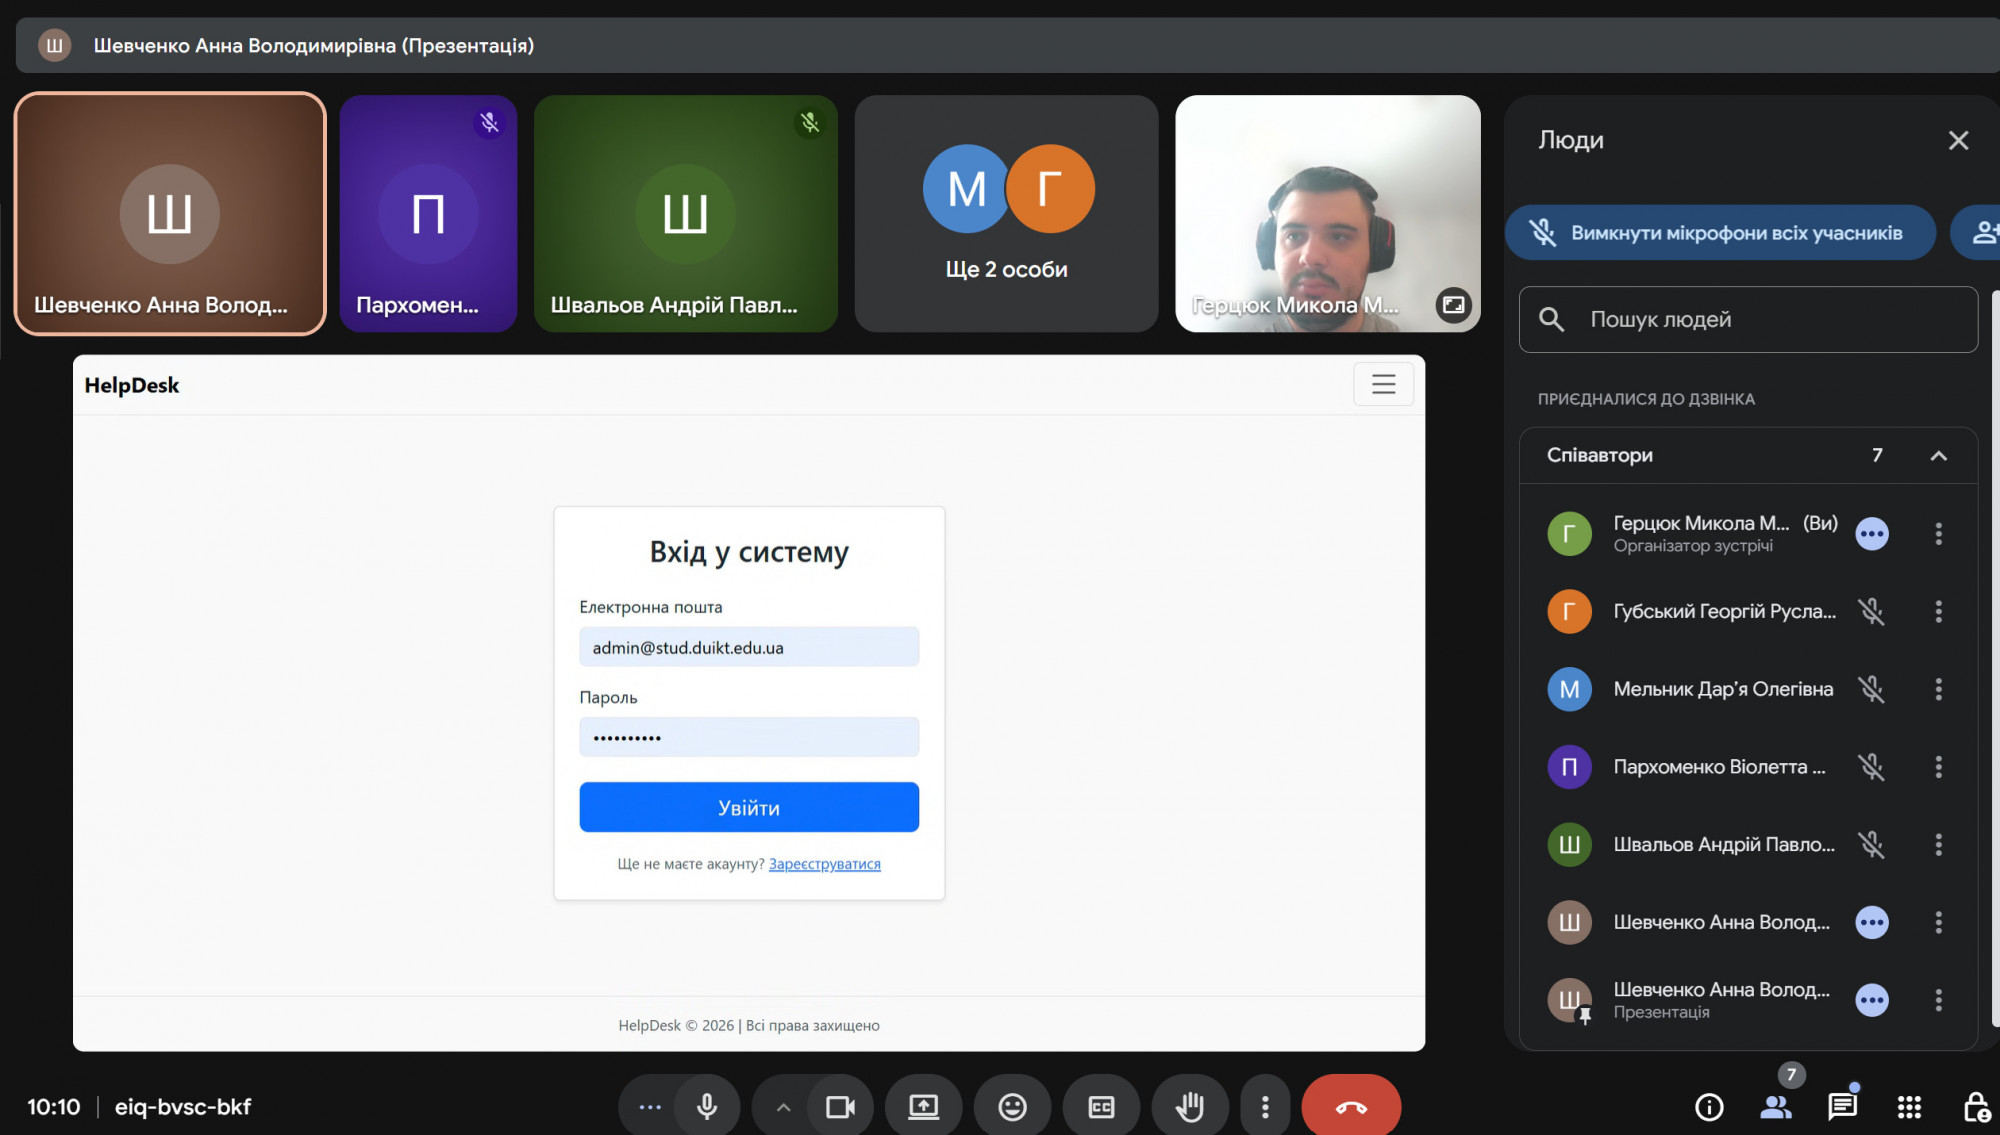2000x1135 pixels.
Task: Expand video settings arrow beside camera
Action: pyautogui.click(x=783, y=1107)
